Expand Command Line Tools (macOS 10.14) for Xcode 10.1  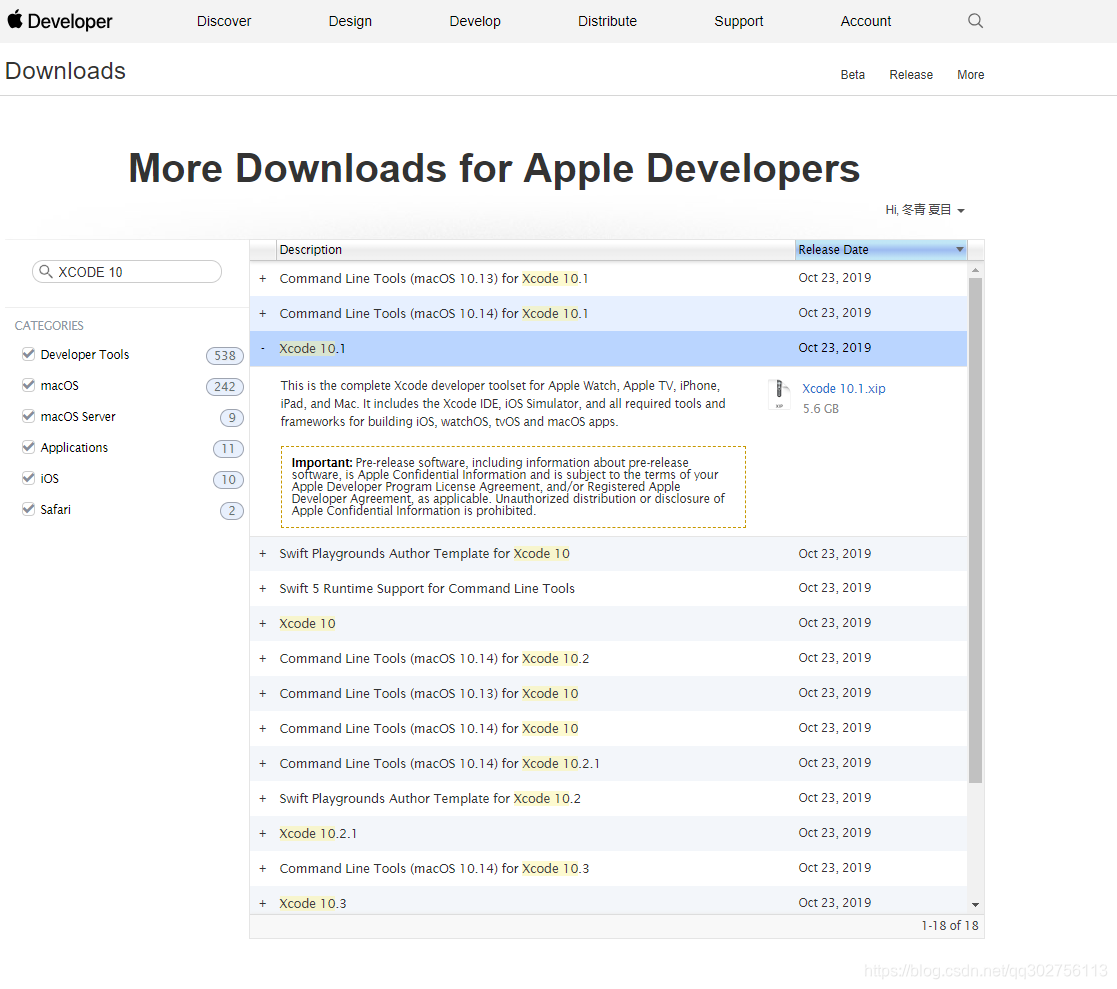[x=263, y=314]
